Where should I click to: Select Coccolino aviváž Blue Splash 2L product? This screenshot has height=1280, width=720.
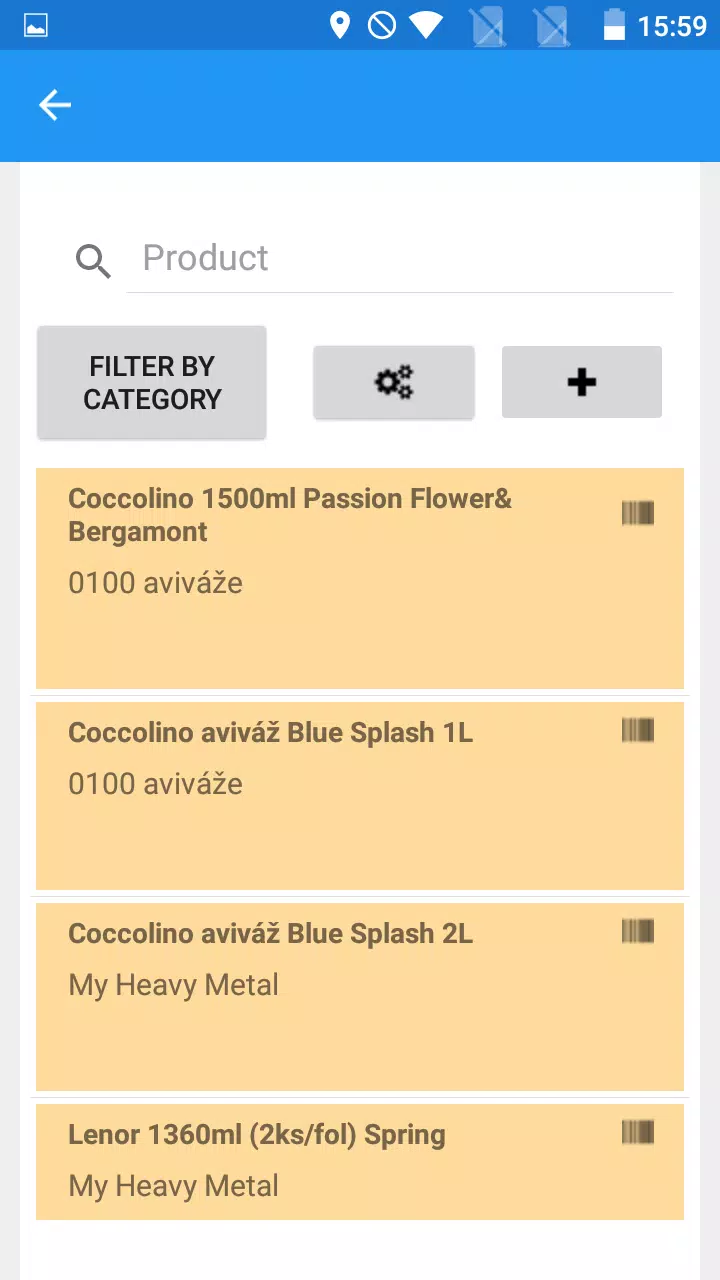360,997
